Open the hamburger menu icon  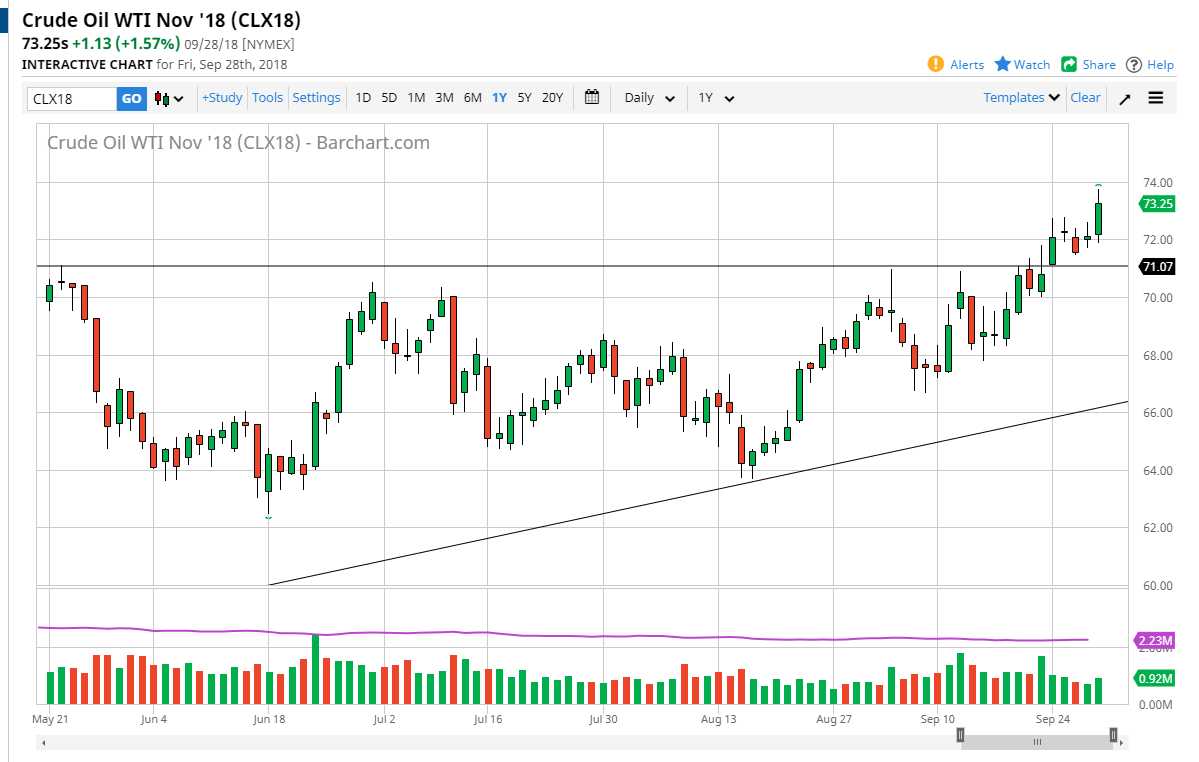point(1156,97)
